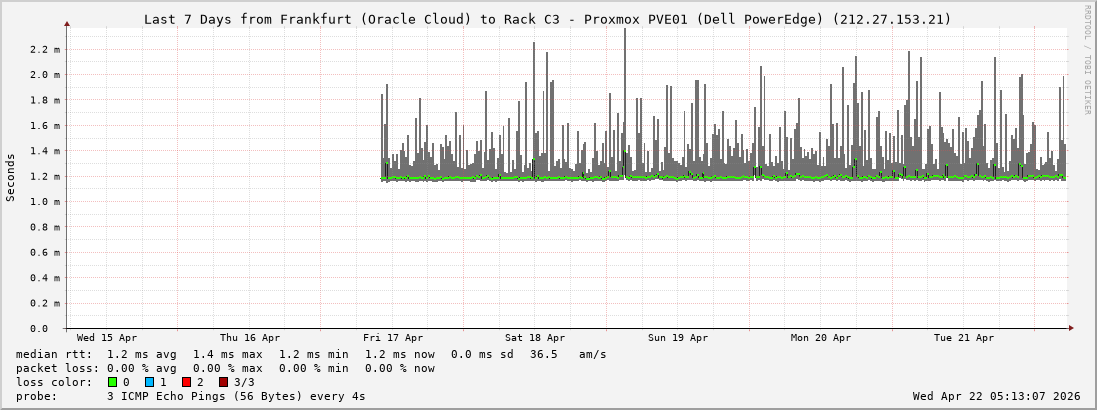Click the Sat 18 Apr axis label
Viewport: 1097px width, 410px height.
pos(535,338)
